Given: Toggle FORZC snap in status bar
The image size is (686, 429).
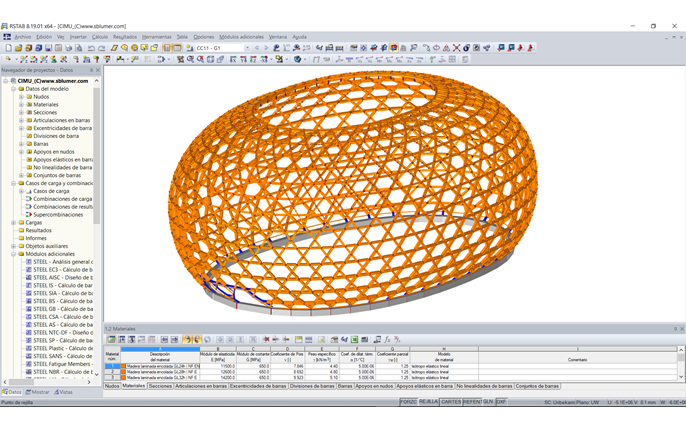Looking at the screenshot, I should click(x=408, y=402).
